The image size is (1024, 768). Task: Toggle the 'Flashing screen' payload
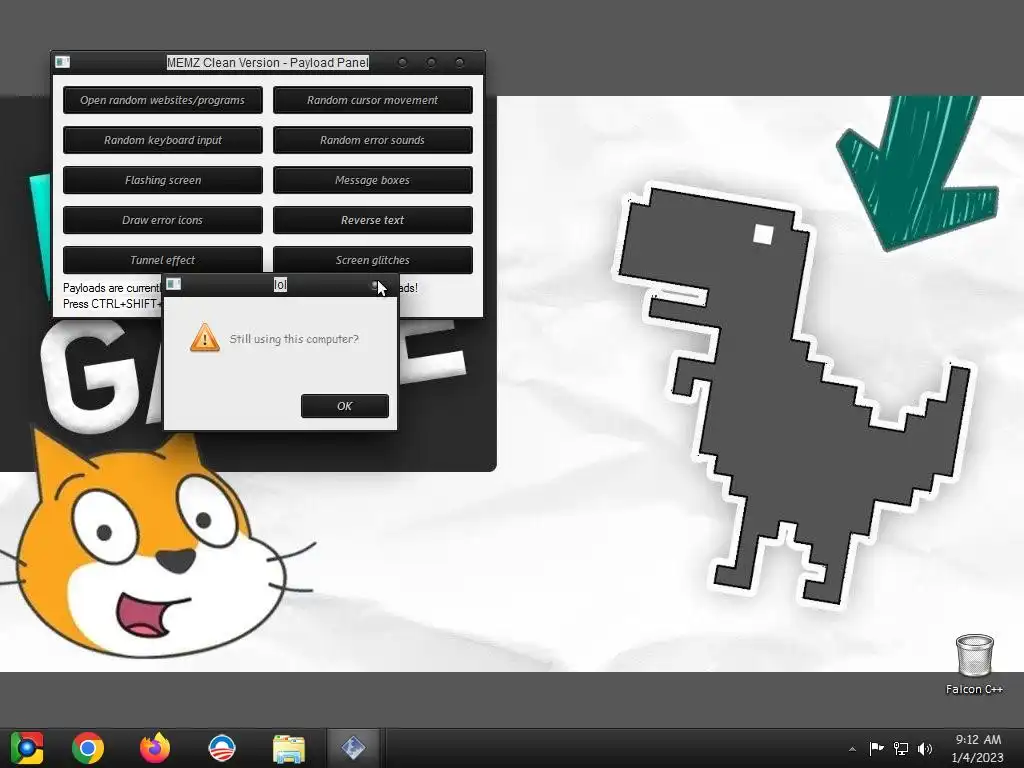(163, 180)
